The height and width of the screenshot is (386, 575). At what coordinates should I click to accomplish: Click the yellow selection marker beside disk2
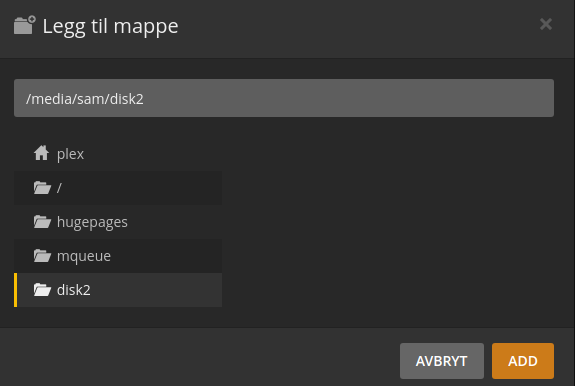click(15, 290)
